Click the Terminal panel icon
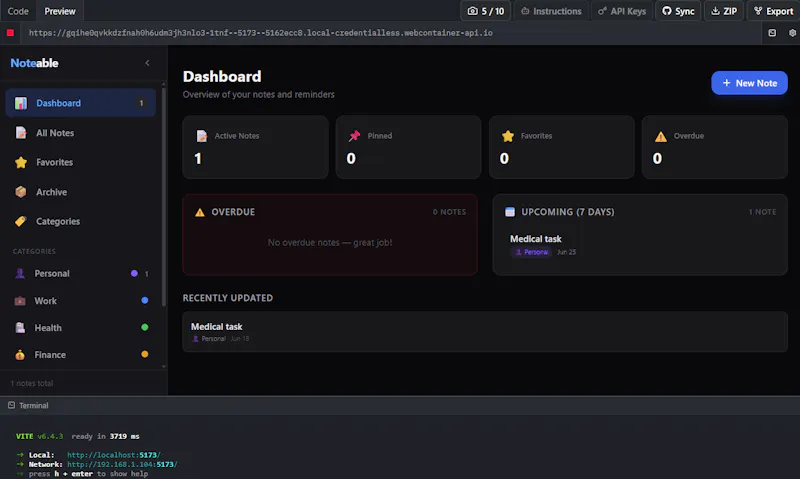800x479 pixels. pos(11,405)
